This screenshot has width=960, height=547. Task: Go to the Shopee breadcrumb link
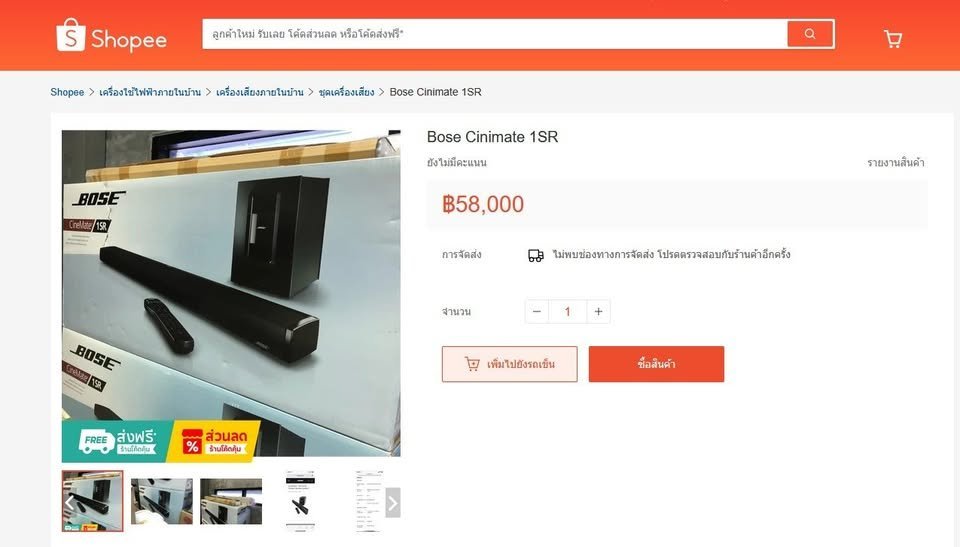pos(67,92)
